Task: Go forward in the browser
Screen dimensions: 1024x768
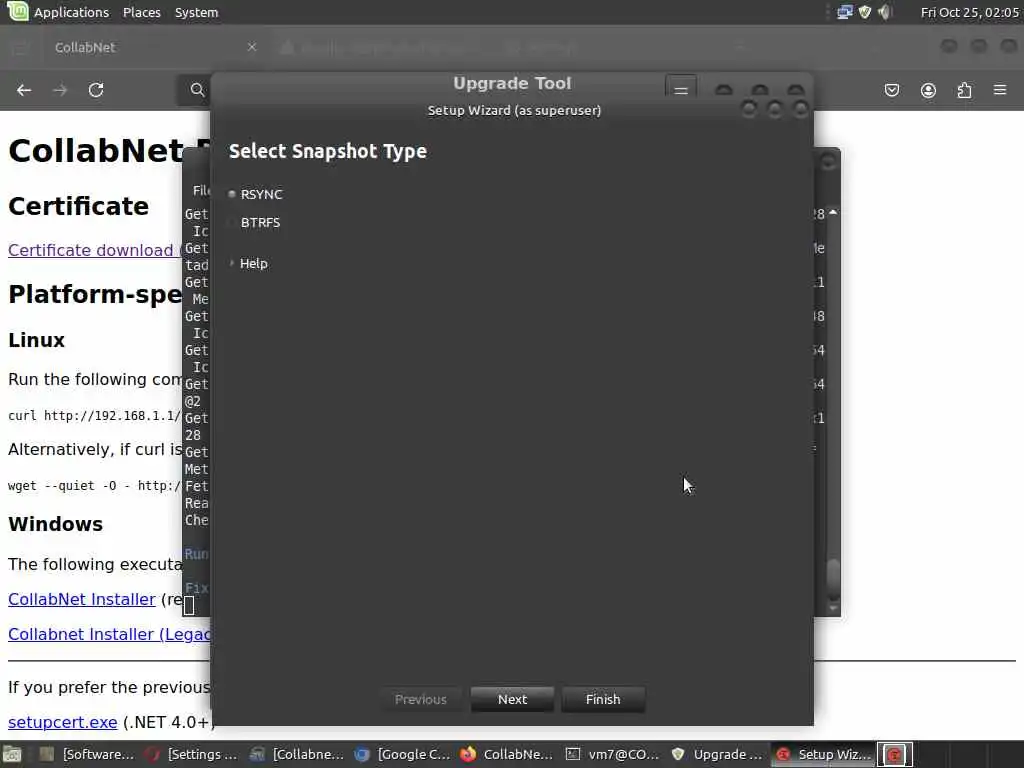Action: click(60, 90)
